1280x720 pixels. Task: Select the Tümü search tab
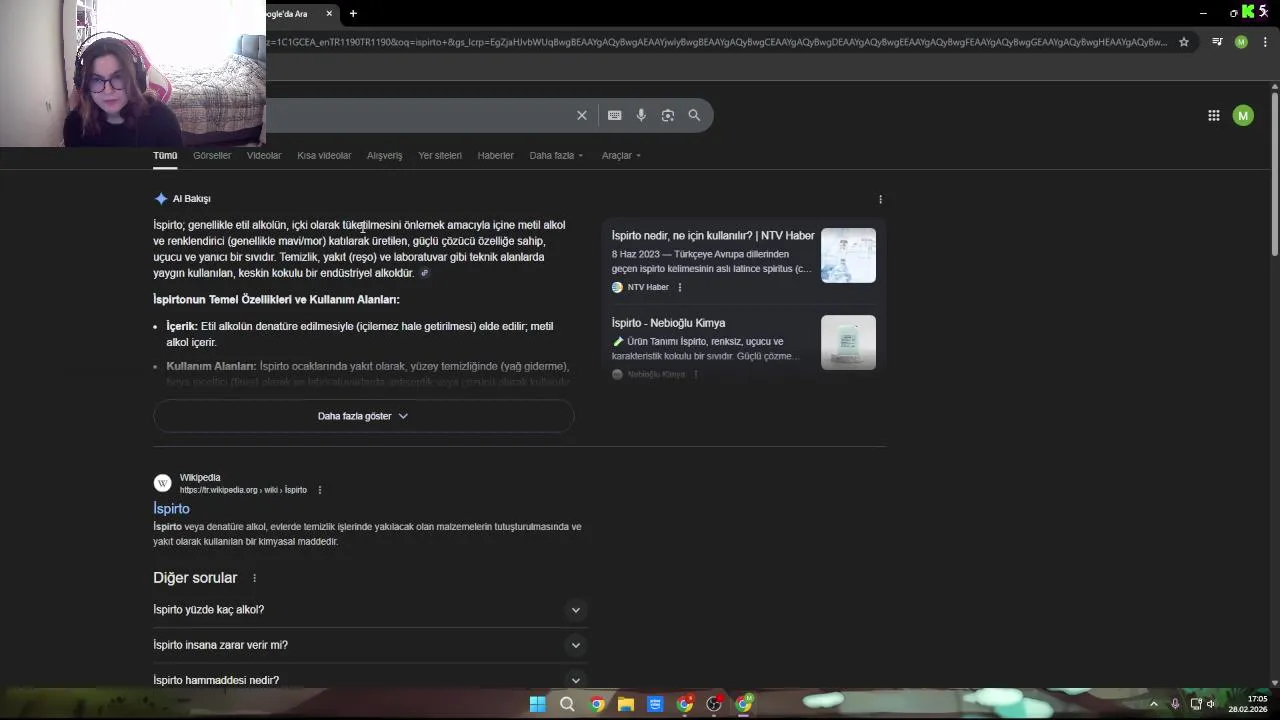point(165,156)
